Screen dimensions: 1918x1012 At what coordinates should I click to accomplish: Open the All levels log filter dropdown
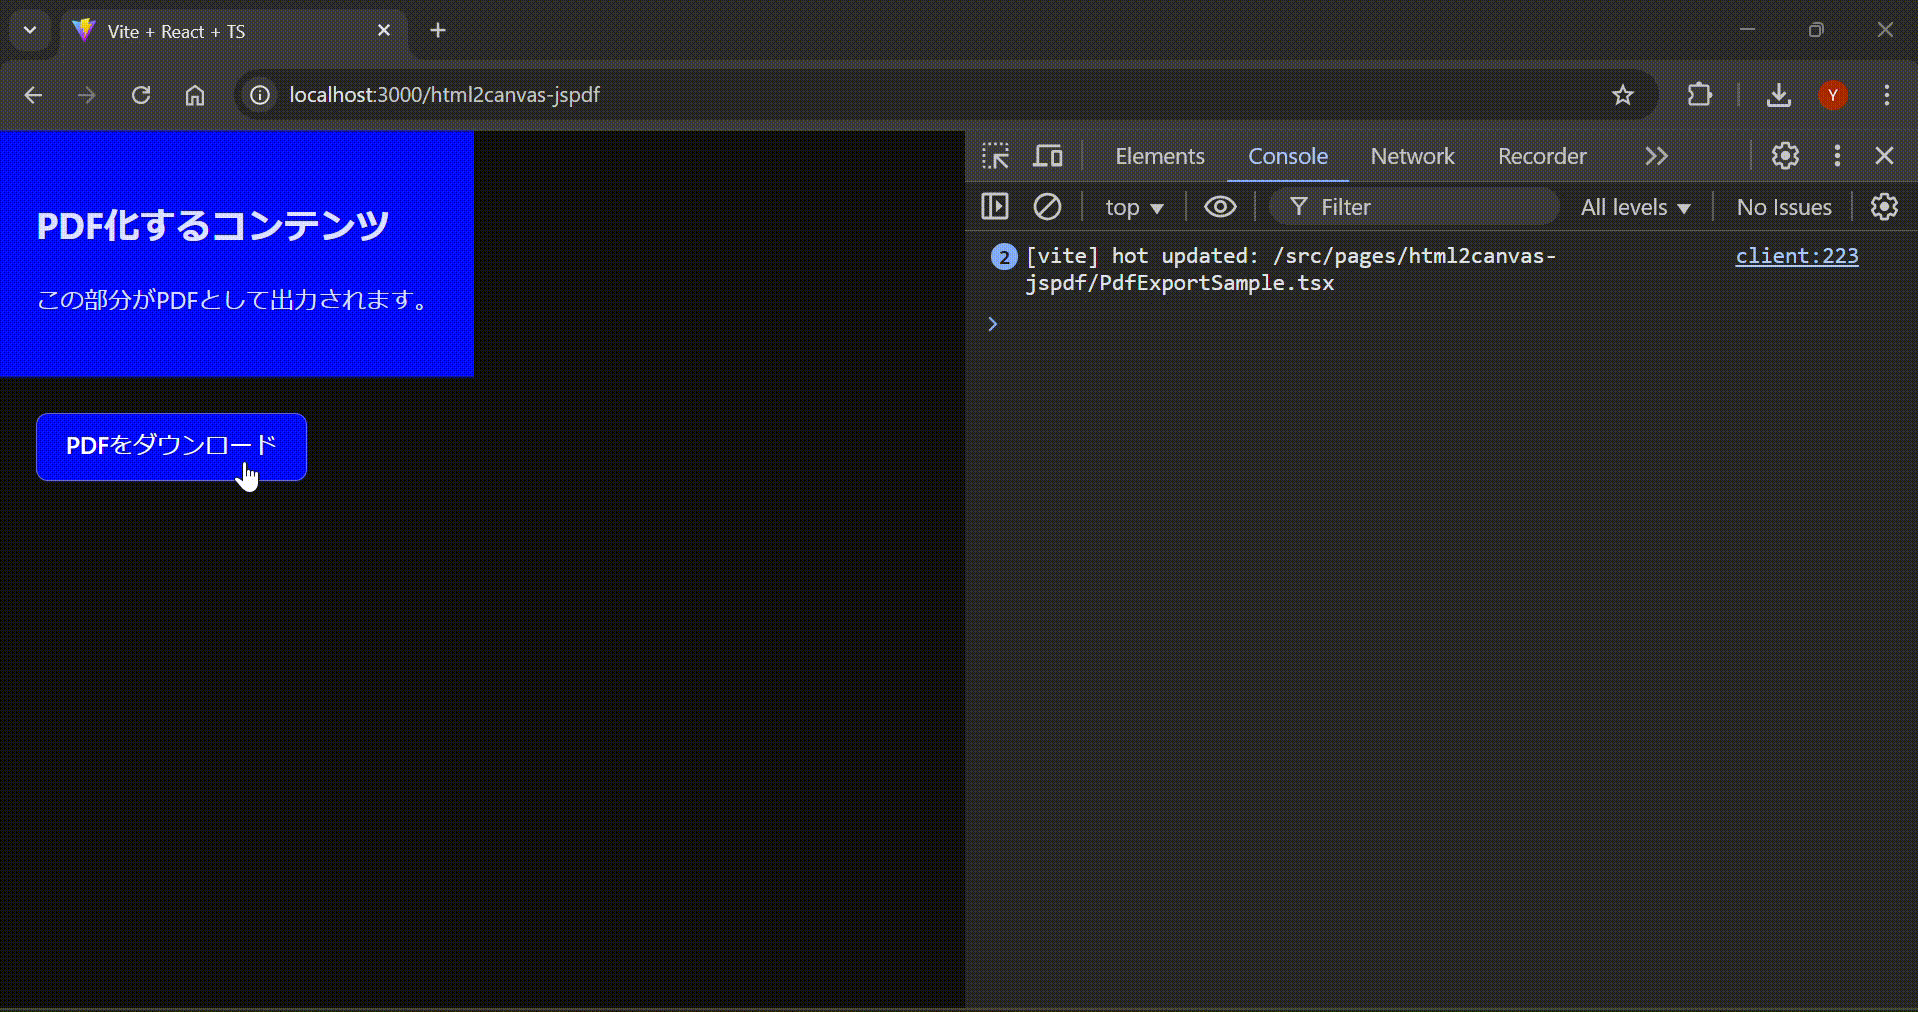[1634, 206]
